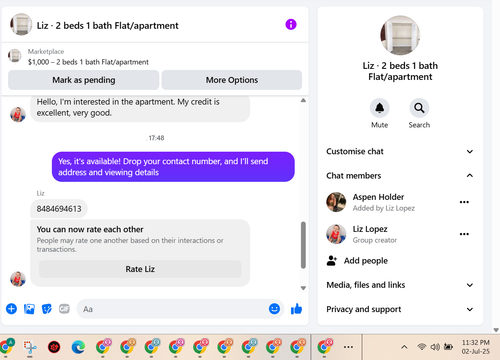Click Liz's avatar beside first message
The width and height of the screenshot is (500, 360).
[18, 114]
